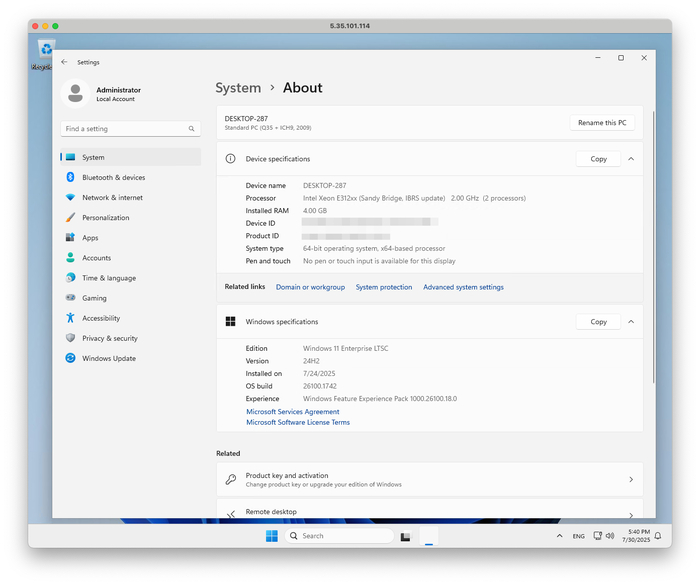This screenshot has width=700, height=585.
Task: Open the Microsoft Services Agreement link
Action: coord(292,411)
